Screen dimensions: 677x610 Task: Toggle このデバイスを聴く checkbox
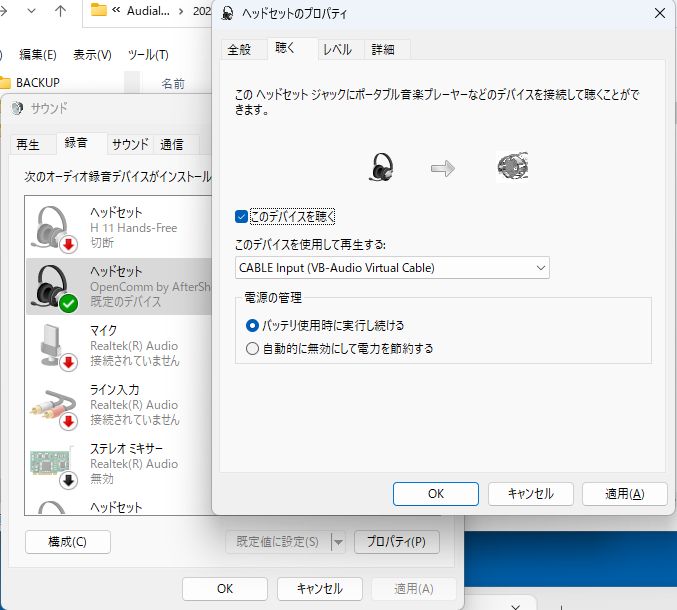tap(241, 216)
